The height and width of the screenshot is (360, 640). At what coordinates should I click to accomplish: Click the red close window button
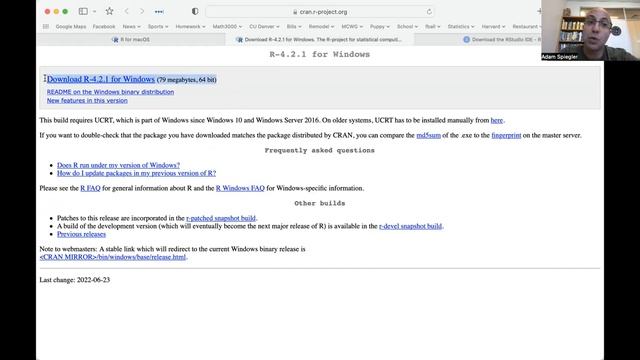[47, 11]
